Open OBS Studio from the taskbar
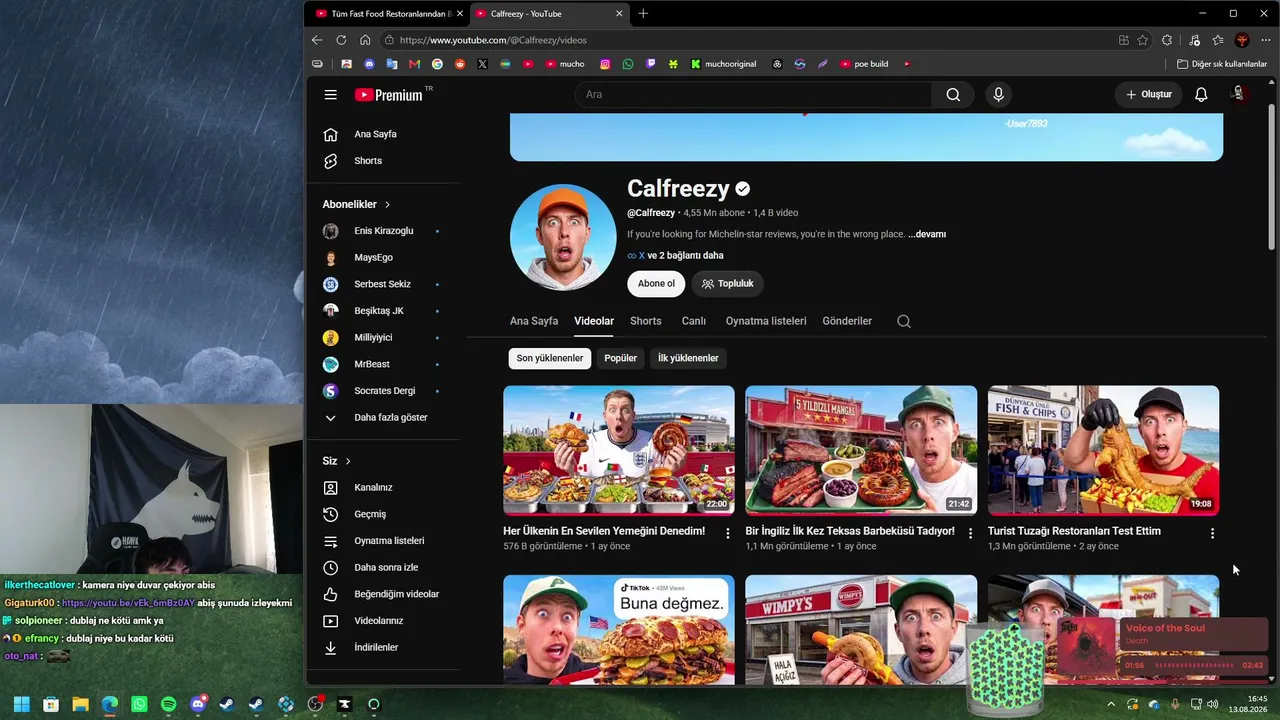This screenshot has height=720, width=1280. coord(315,704)
